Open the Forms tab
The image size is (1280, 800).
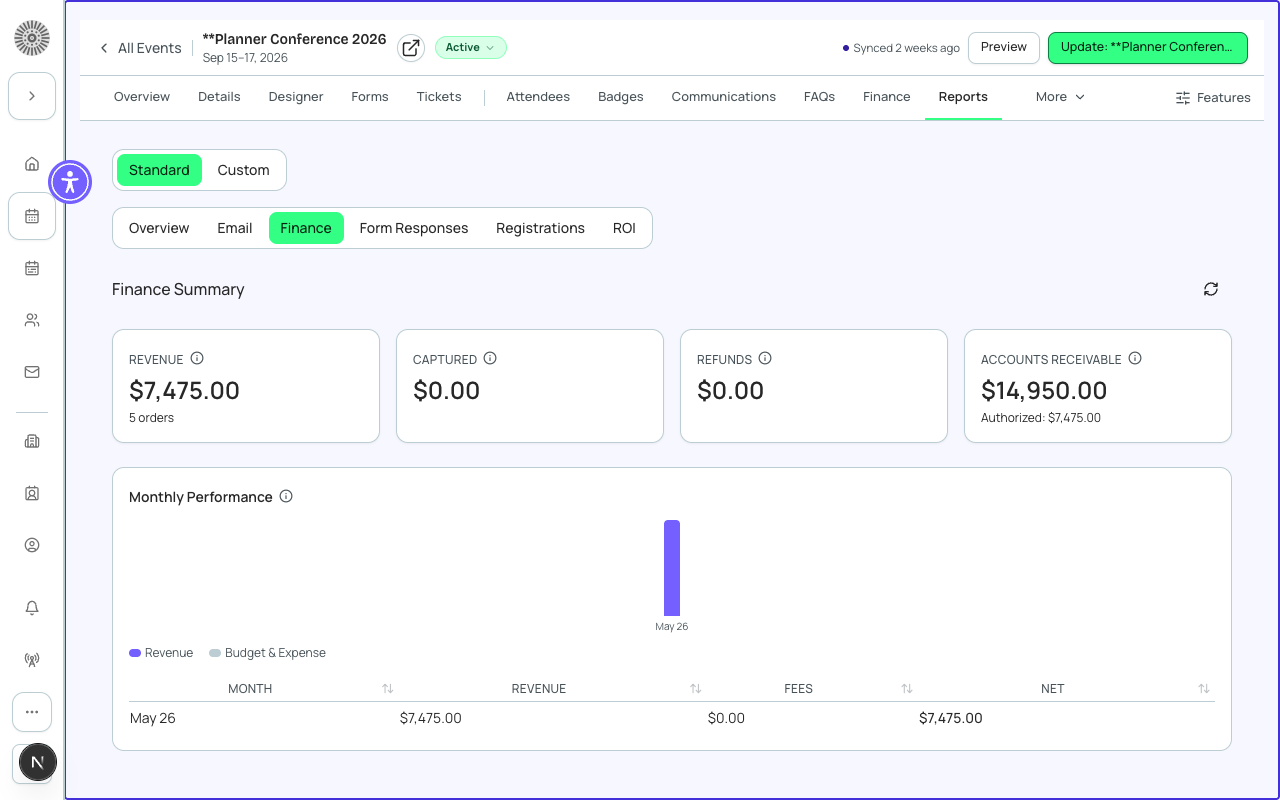click(370, 97)
